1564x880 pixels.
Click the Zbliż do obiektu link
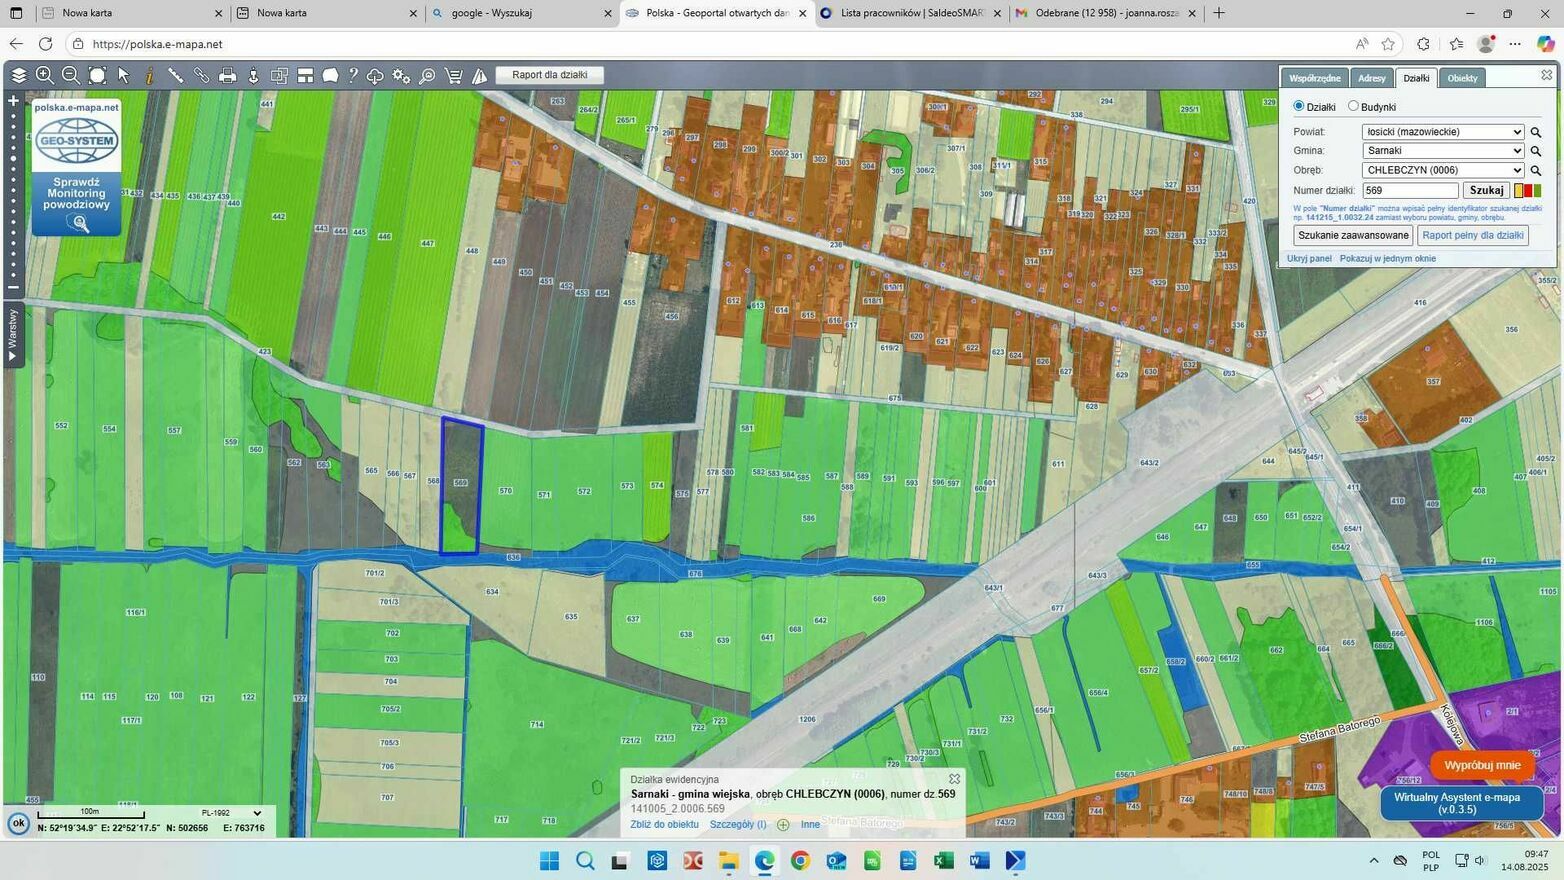[x=664, y=825]
